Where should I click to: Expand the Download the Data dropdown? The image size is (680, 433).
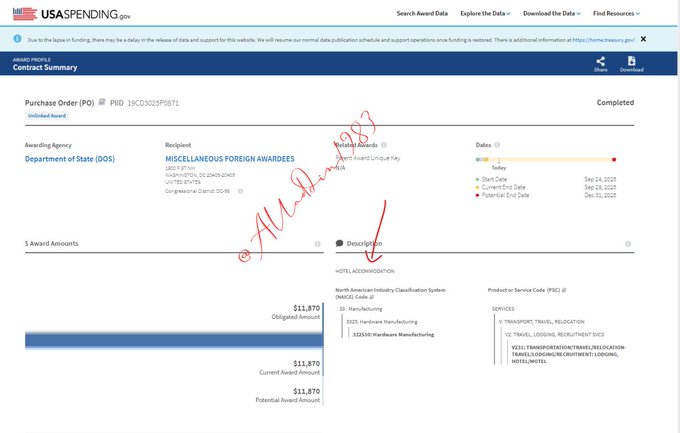coord(552,13)
